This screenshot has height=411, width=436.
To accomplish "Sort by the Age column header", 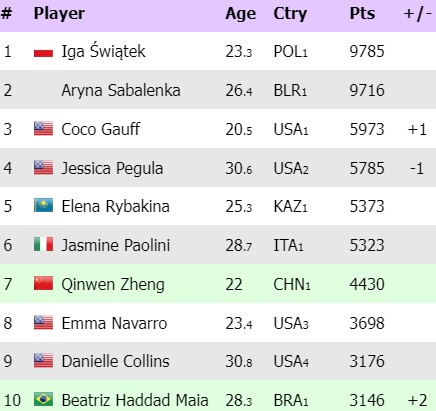I will (240, 14).
